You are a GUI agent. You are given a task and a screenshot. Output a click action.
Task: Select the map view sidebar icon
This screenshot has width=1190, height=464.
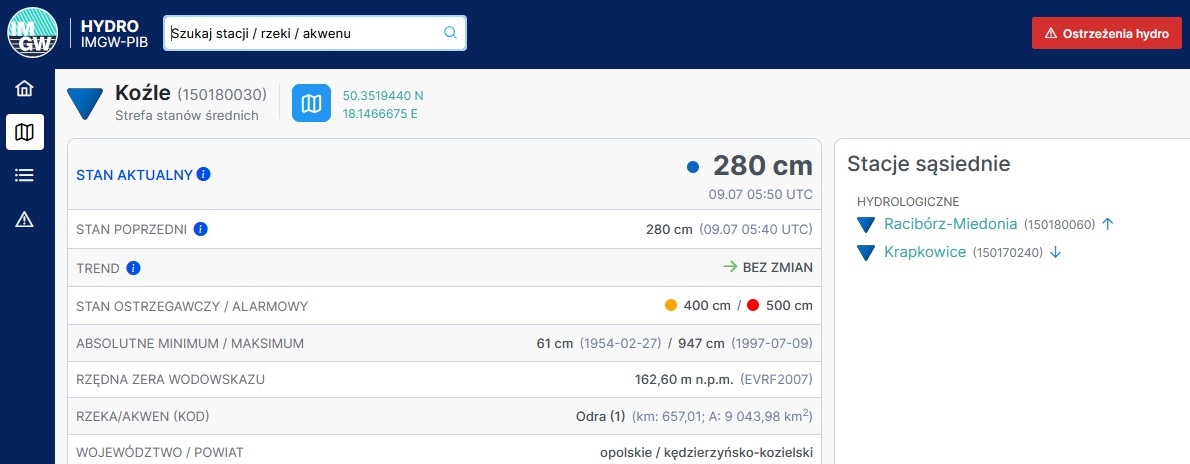coord(25,132)
